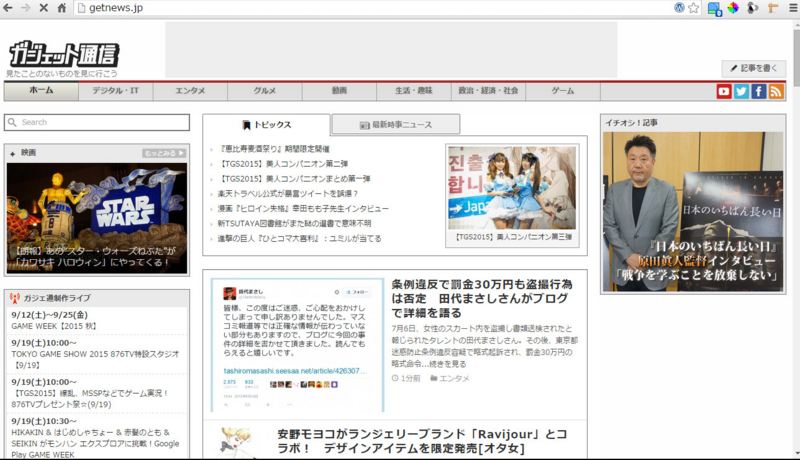Open the browser hamburger menu
The width and height of the screenshot is (800, 460).
pyautogui.click(x=793, y=8)
